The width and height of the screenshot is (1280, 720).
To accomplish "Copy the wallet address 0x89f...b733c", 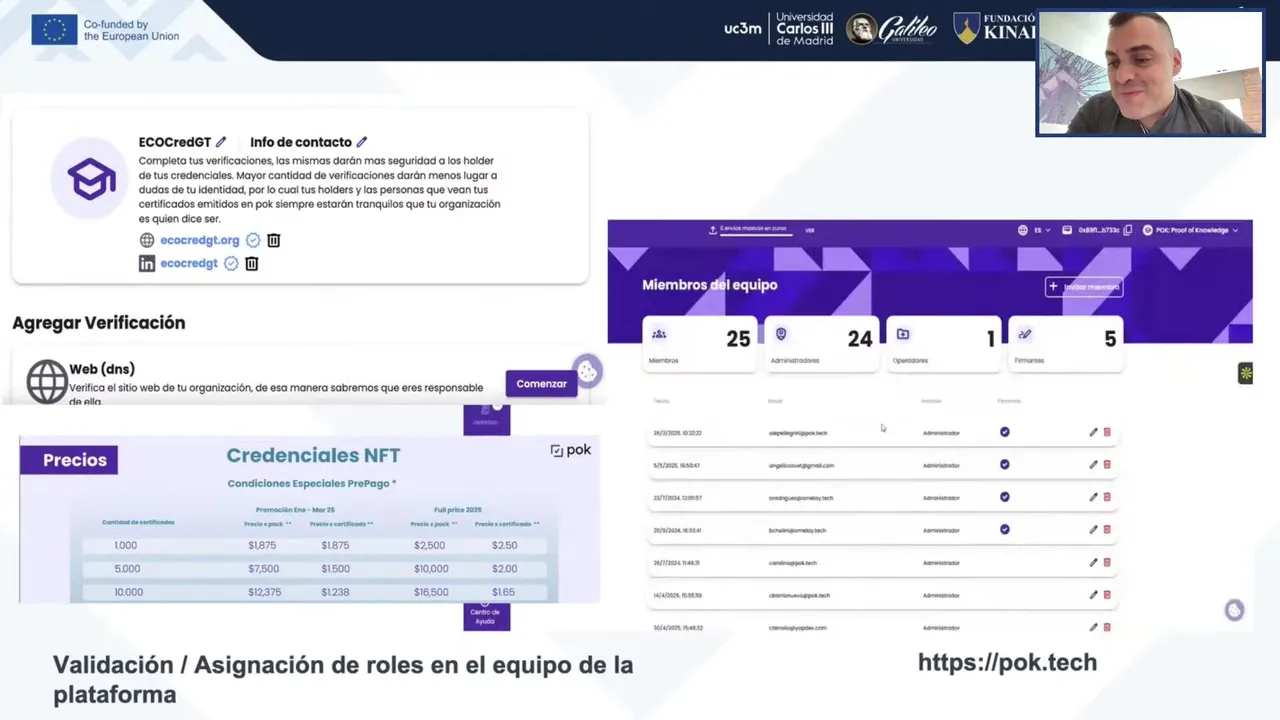I will (1128, 230).
